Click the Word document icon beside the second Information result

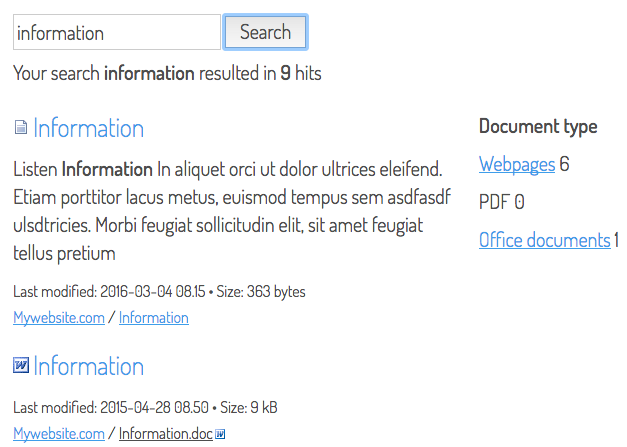tap(21, 365)
